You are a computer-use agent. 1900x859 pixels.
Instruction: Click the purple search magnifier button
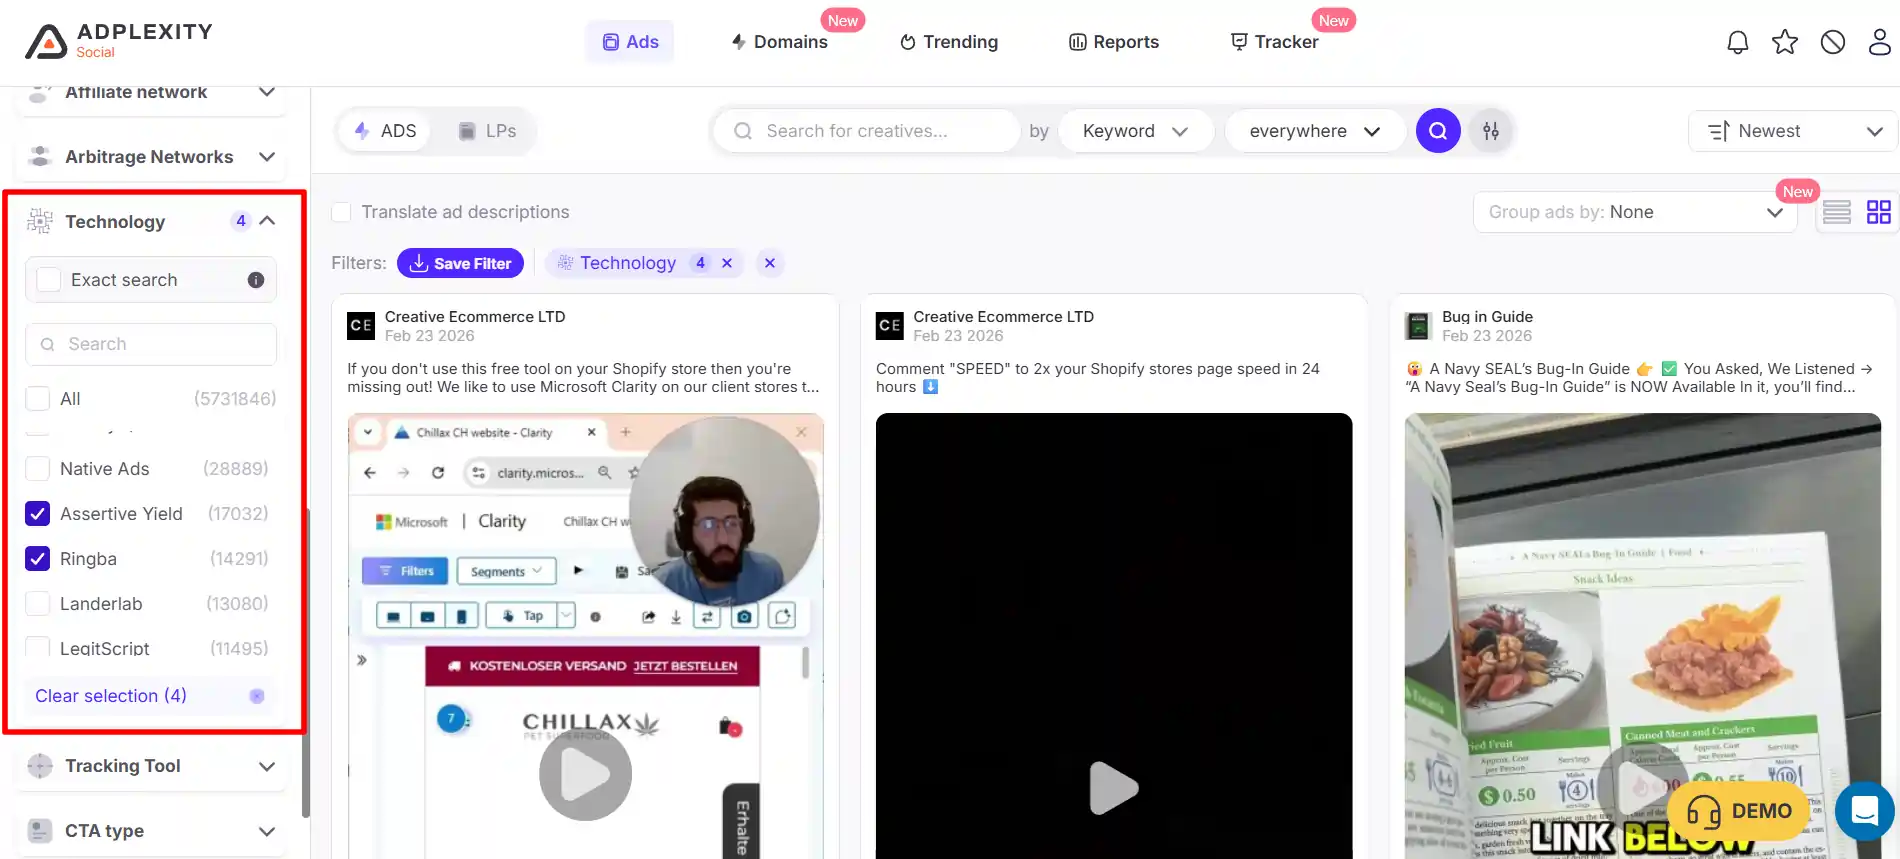(1438, 131)
